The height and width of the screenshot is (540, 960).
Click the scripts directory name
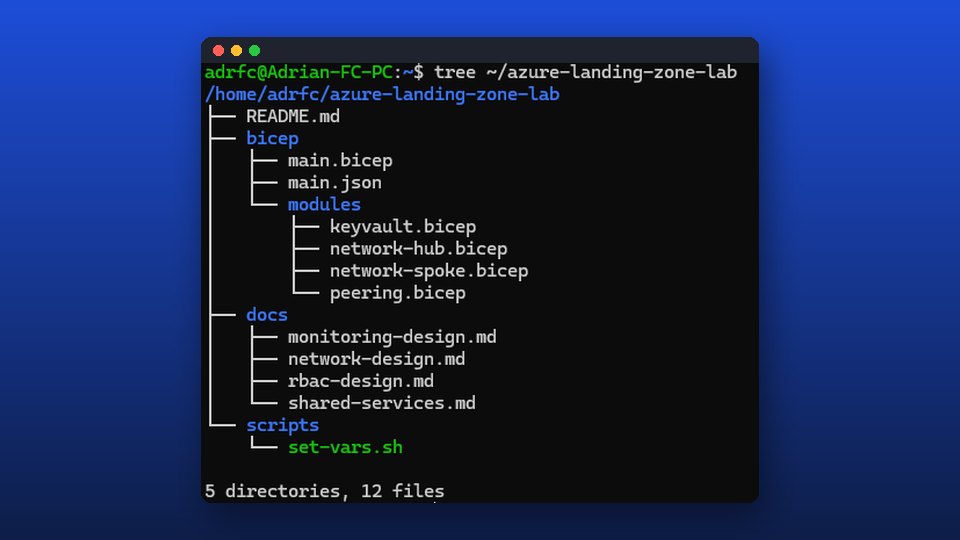pos(283,425)
